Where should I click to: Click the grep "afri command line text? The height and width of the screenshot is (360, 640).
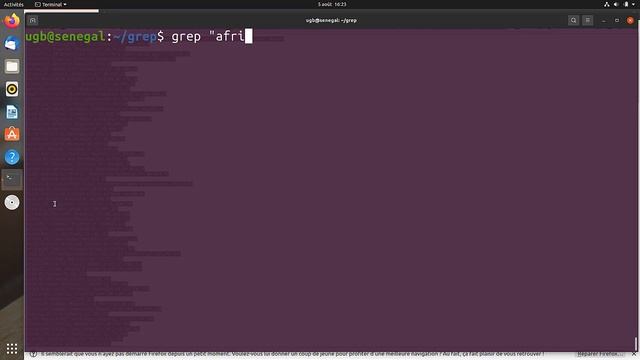208,36
